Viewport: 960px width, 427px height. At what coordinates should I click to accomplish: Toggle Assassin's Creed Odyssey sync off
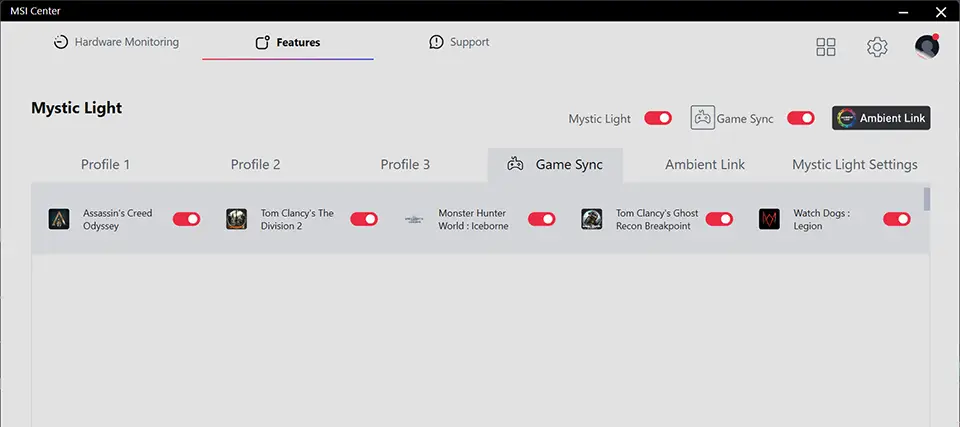point(187,219)
